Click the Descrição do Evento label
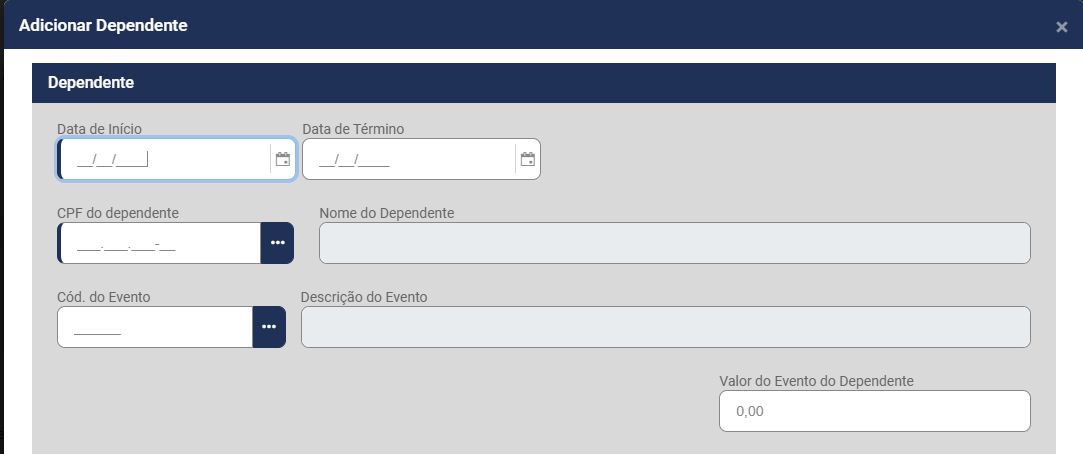Viewport: 1083px width, 454px height. 364,297
